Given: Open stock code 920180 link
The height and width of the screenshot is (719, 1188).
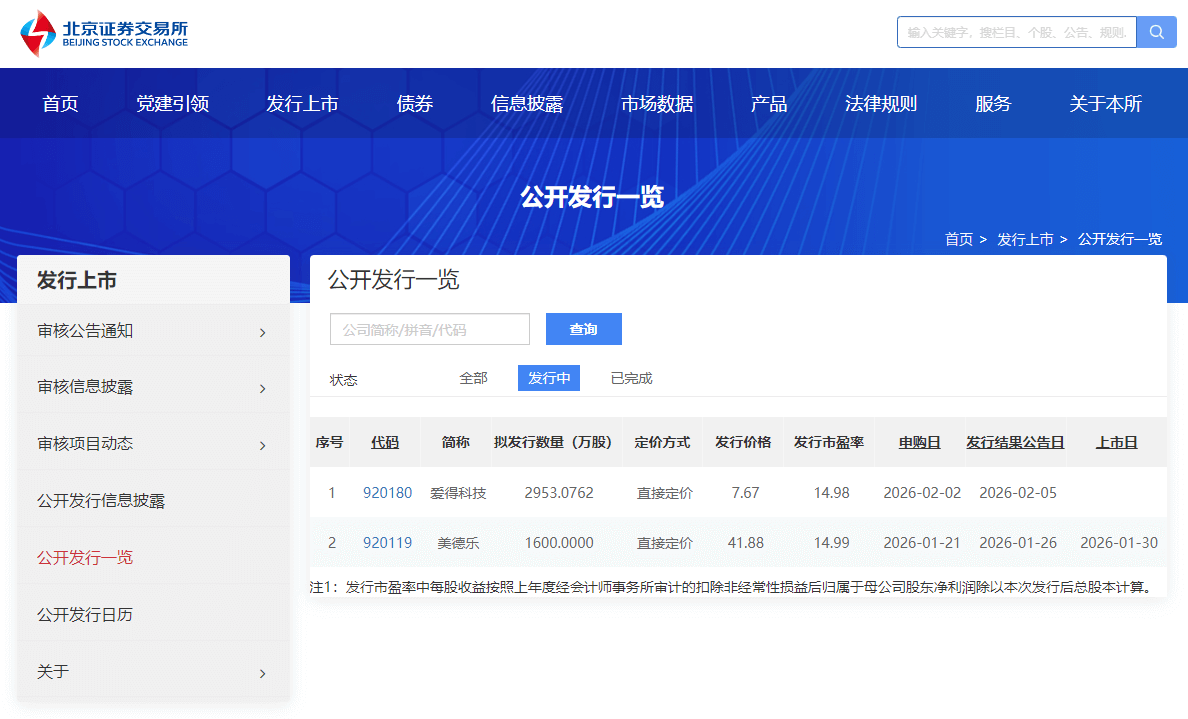Looking at the screenshot, I should coord(387,493).
